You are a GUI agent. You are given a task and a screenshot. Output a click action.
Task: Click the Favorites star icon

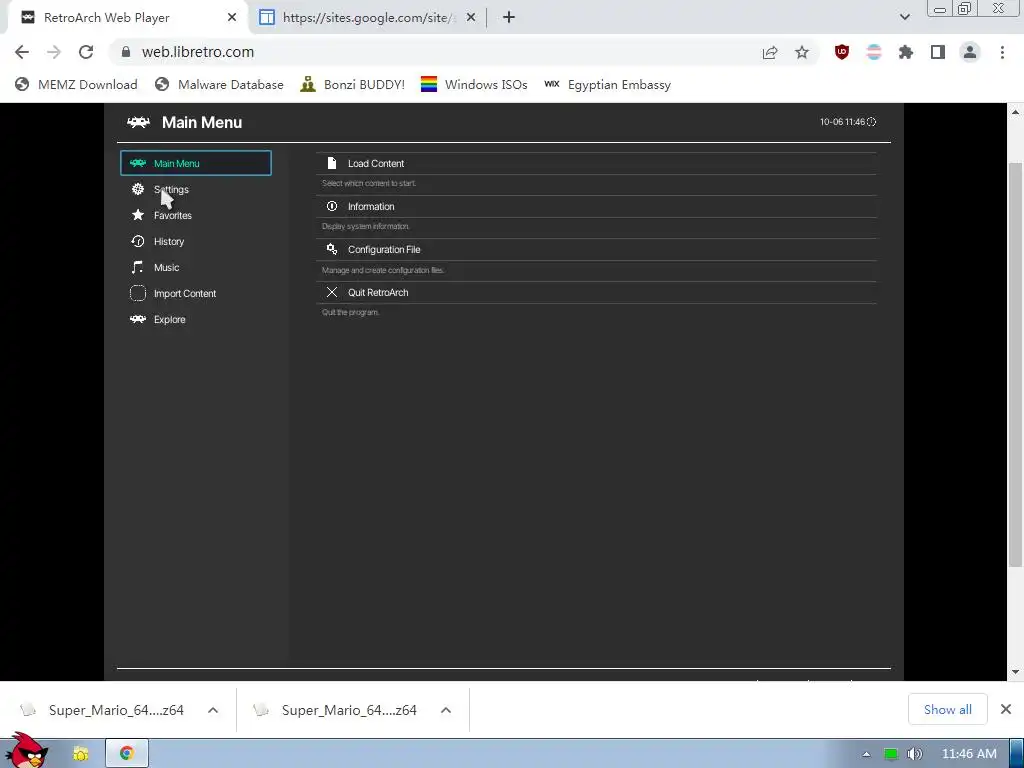pyautogui.click(x=138, y=215)
